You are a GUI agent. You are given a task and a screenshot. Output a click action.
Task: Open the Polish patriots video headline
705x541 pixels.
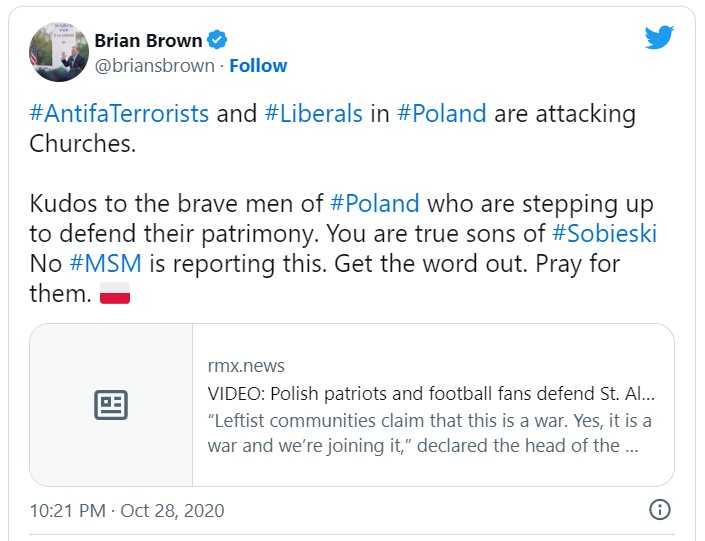431,393
